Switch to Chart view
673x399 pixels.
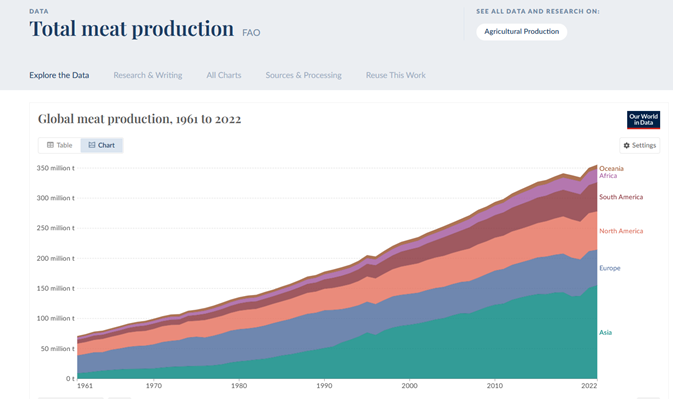(x=102, y=145)
